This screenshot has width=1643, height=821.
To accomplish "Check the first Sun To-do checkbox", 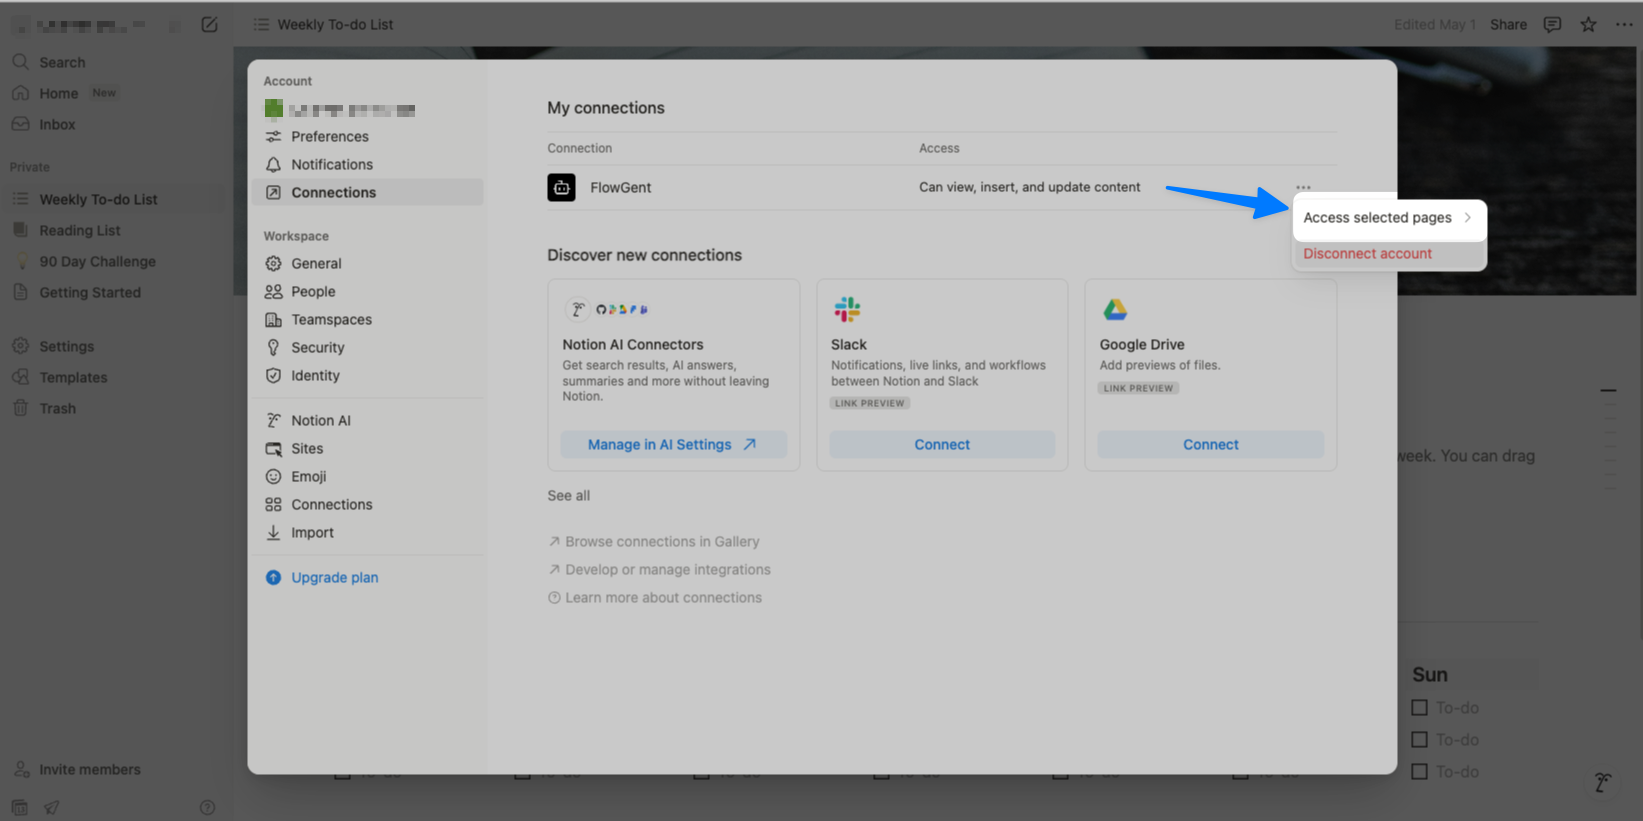I will 1419,707.
